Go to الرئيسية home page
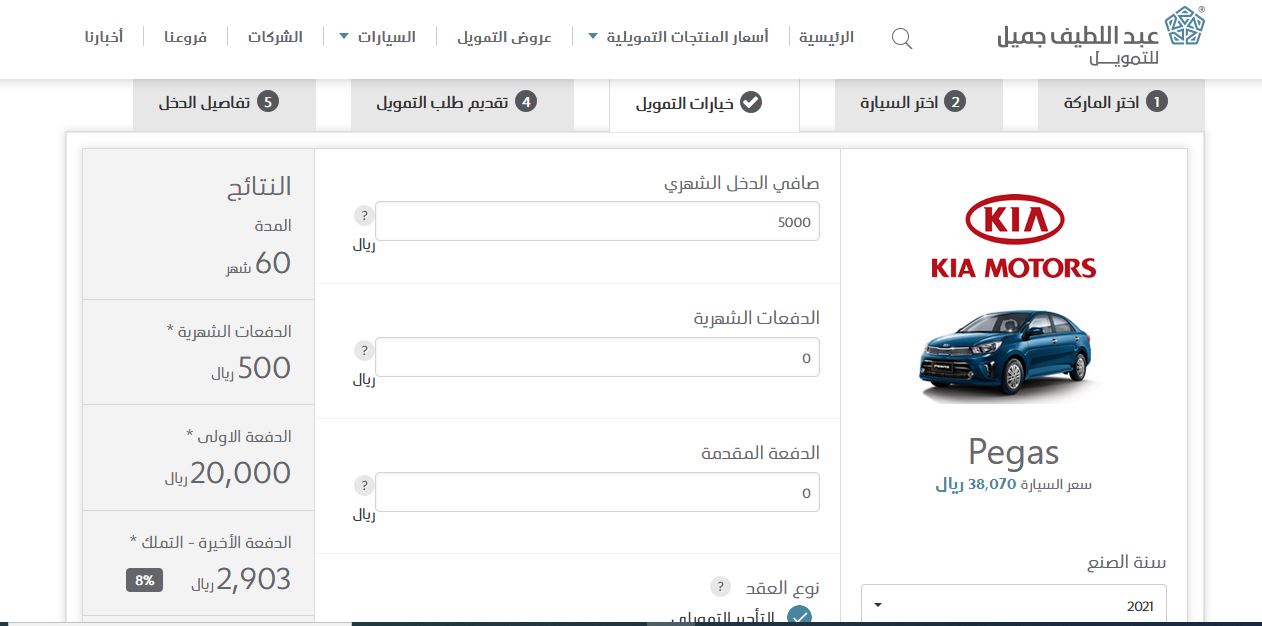Viewport: 1262px width, 626px height. click(827, 37)
